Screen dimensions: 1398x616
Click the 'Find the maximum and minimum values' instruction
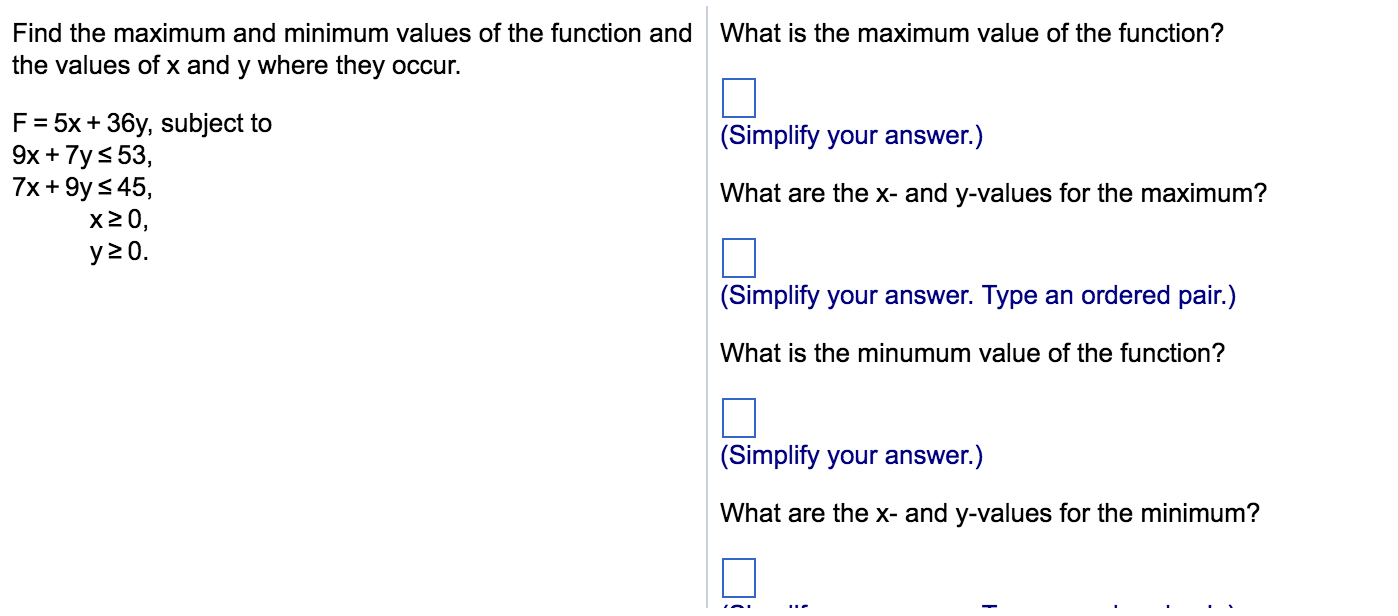[351, 34]
